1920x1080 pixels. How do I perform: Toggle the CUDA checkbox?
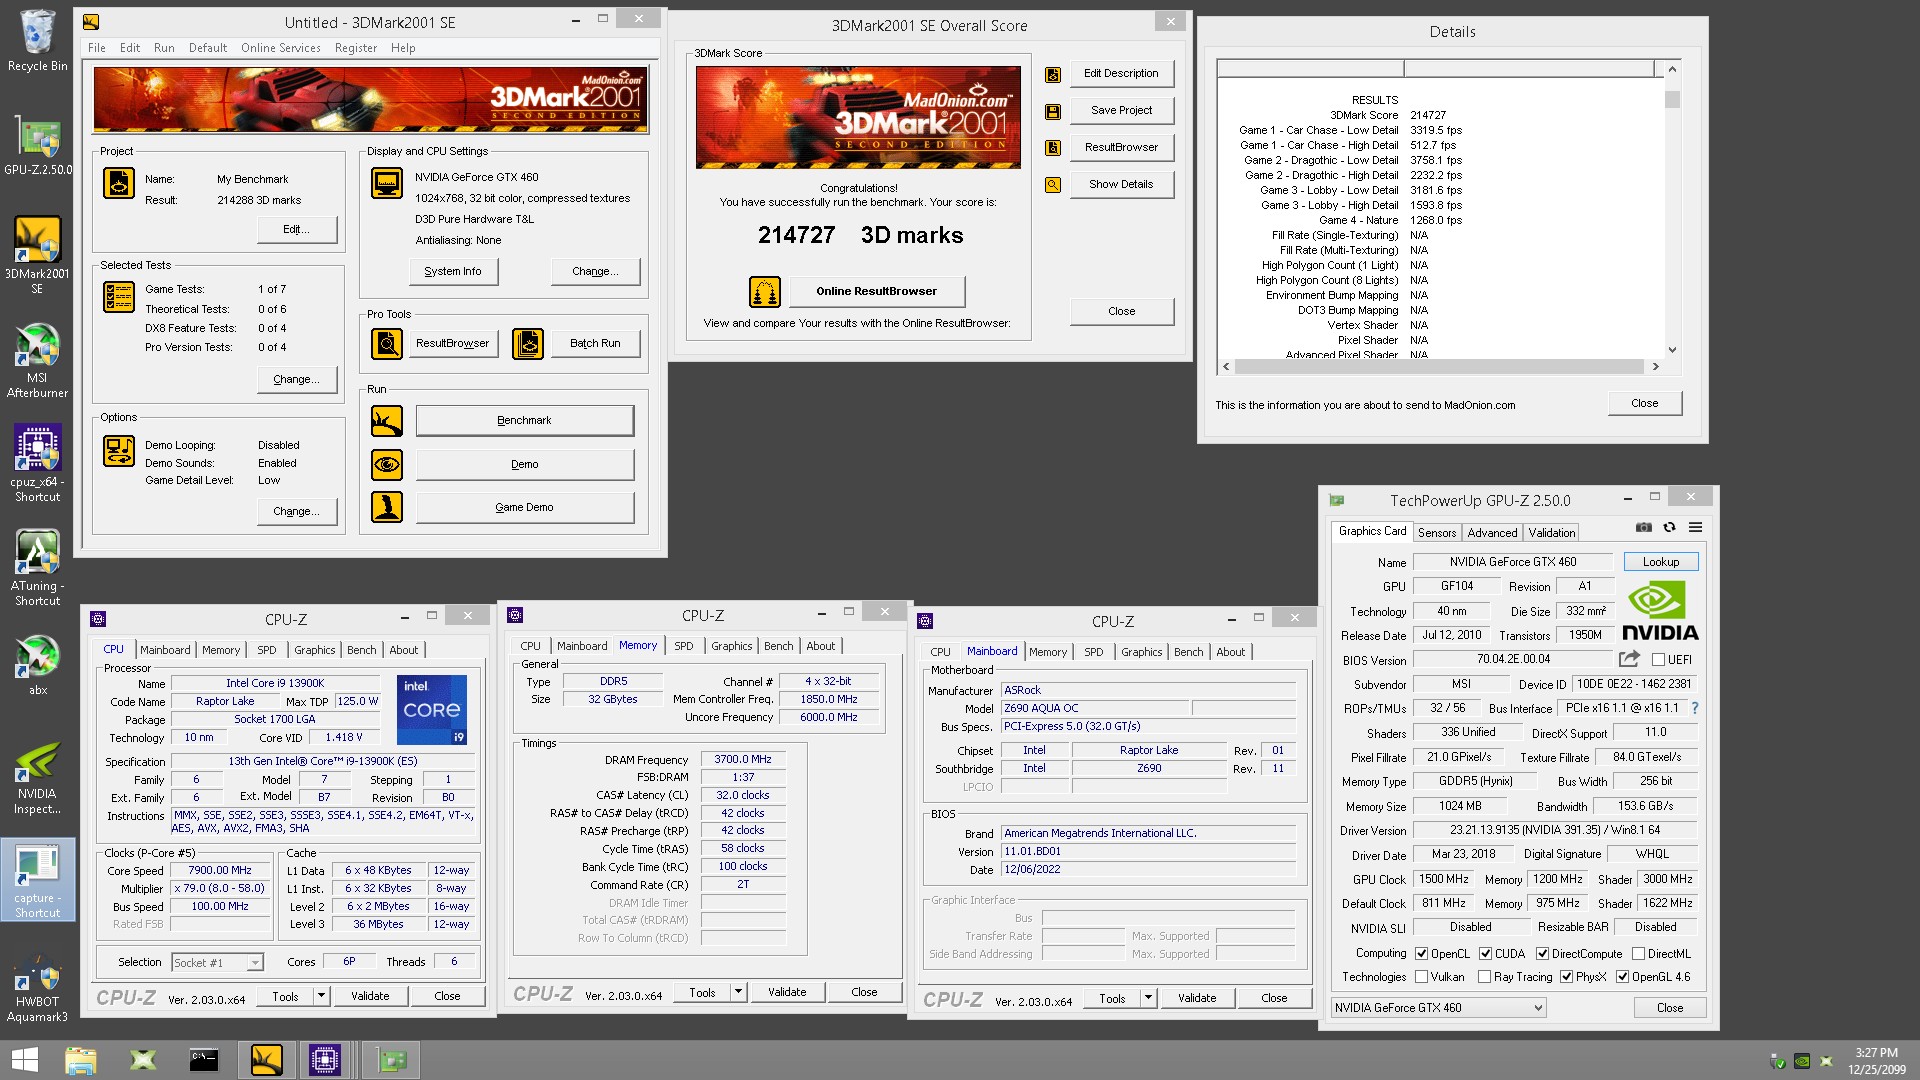1485,954
